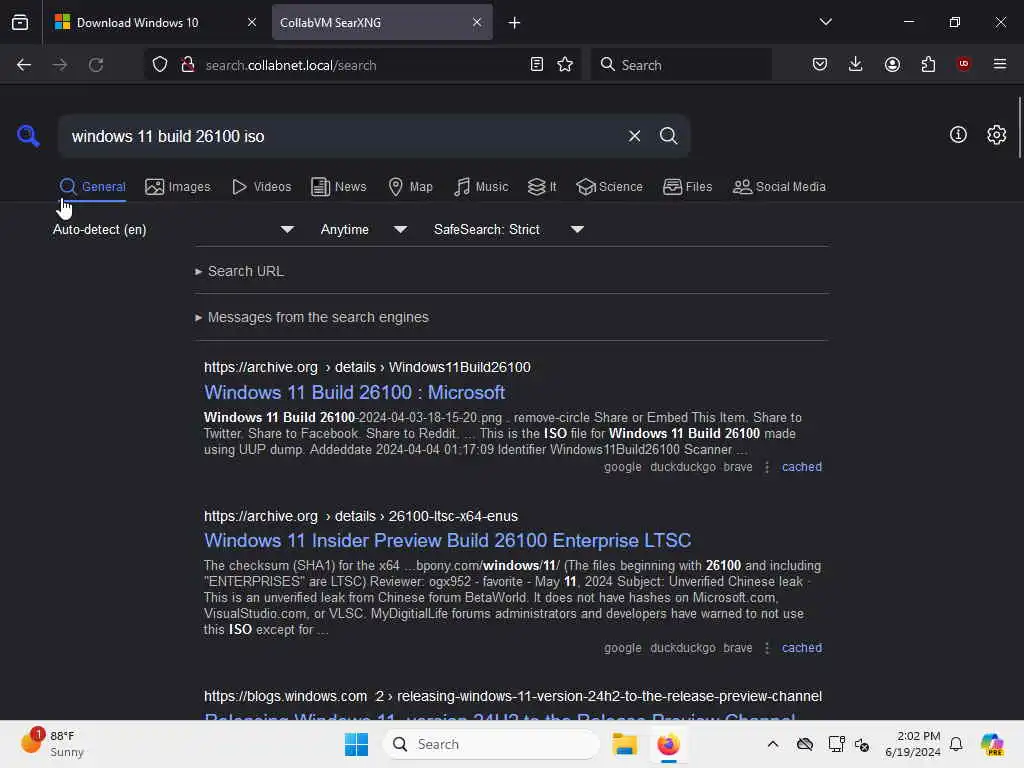The width and height of the screenshot is (1024, 768).
Task: Go back to previous page
Action: (x=24, y=65)
